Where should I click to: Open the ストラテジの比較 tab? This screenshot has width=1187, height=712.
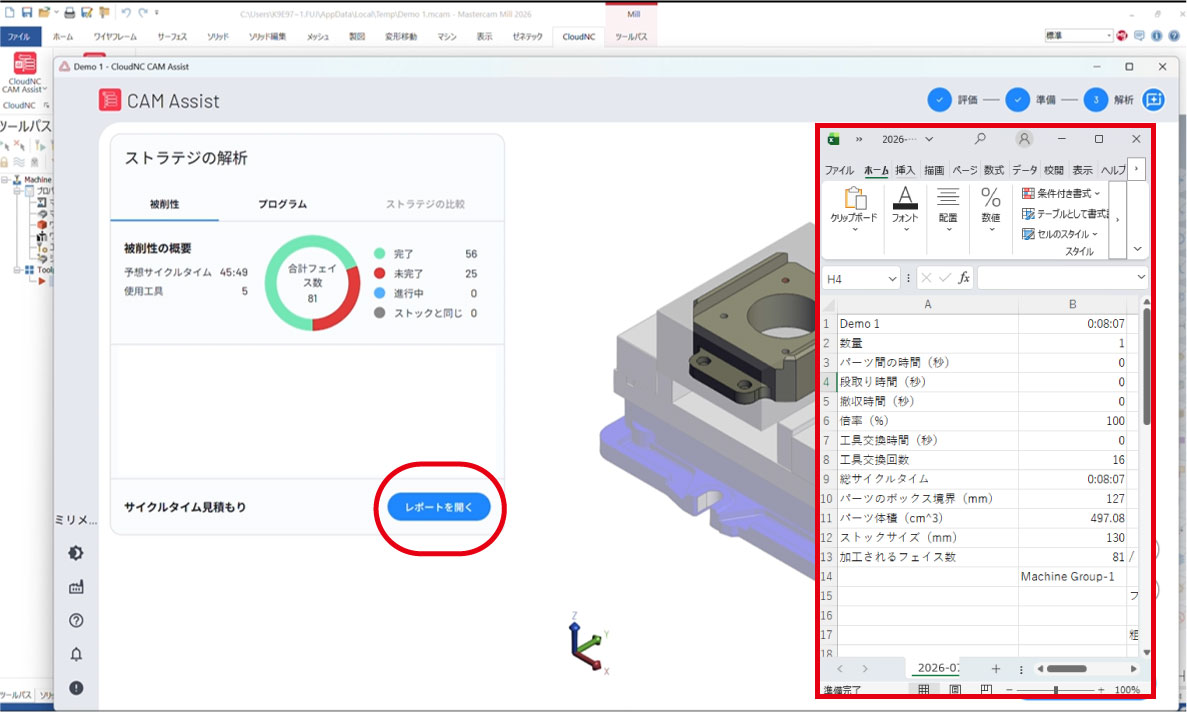[x=425, y=204]
